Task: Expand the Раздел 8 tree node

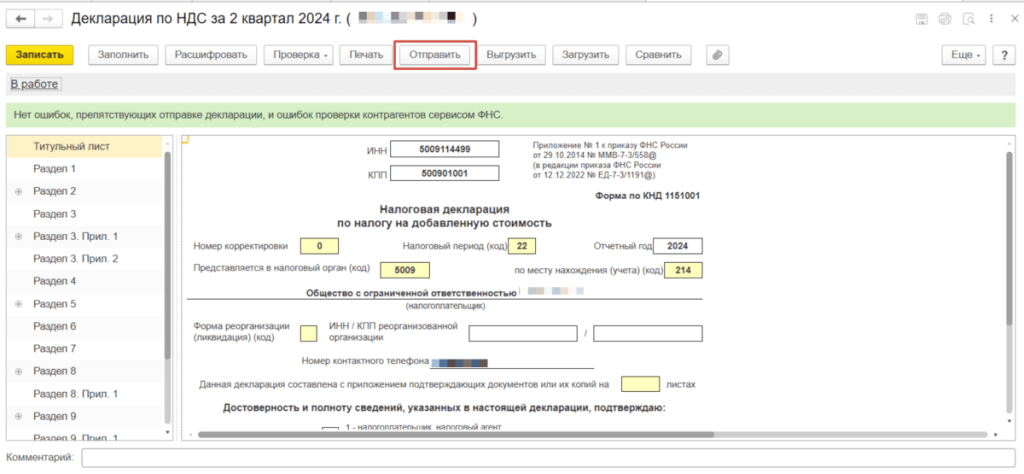Action: point(18,371)
